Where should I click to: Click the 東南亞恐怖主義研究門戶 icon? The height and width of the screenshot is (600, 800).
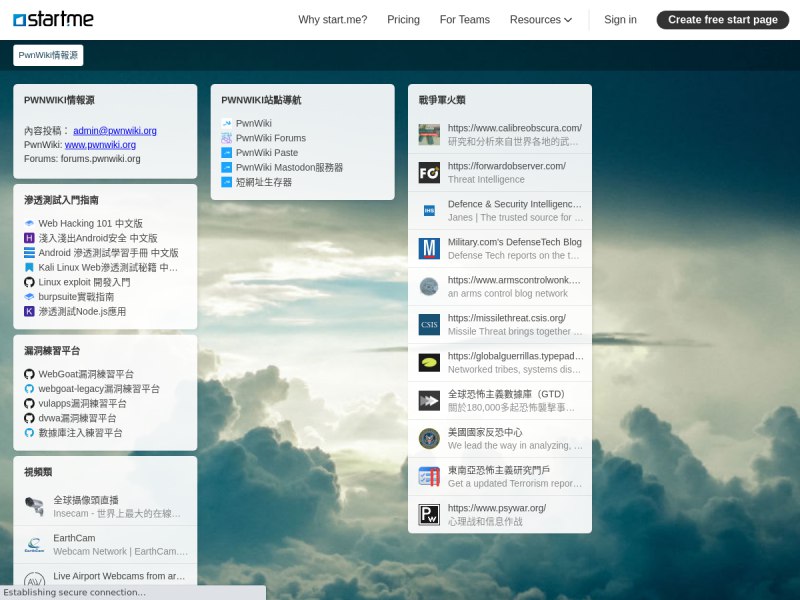pos(429,477)
